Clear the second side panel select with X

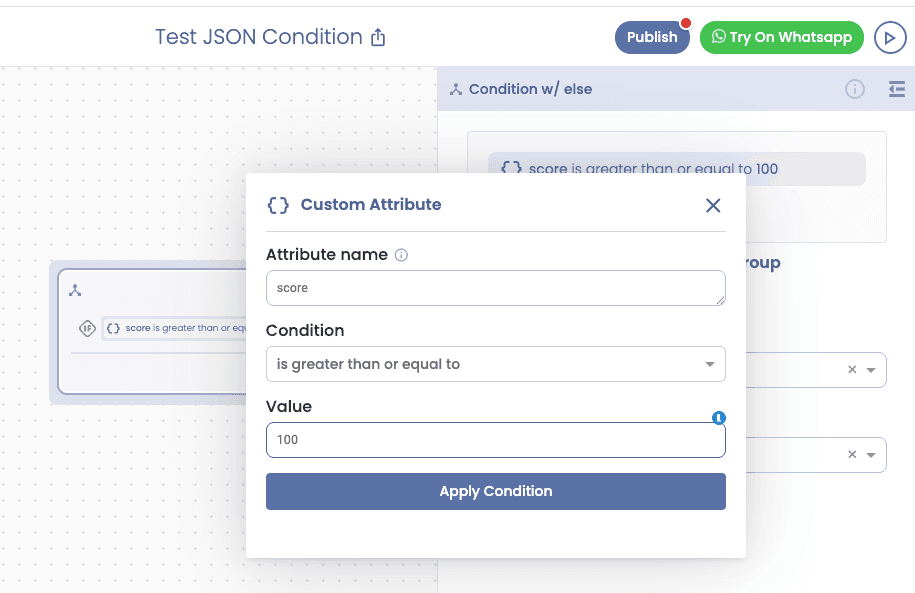pos(852,454)
